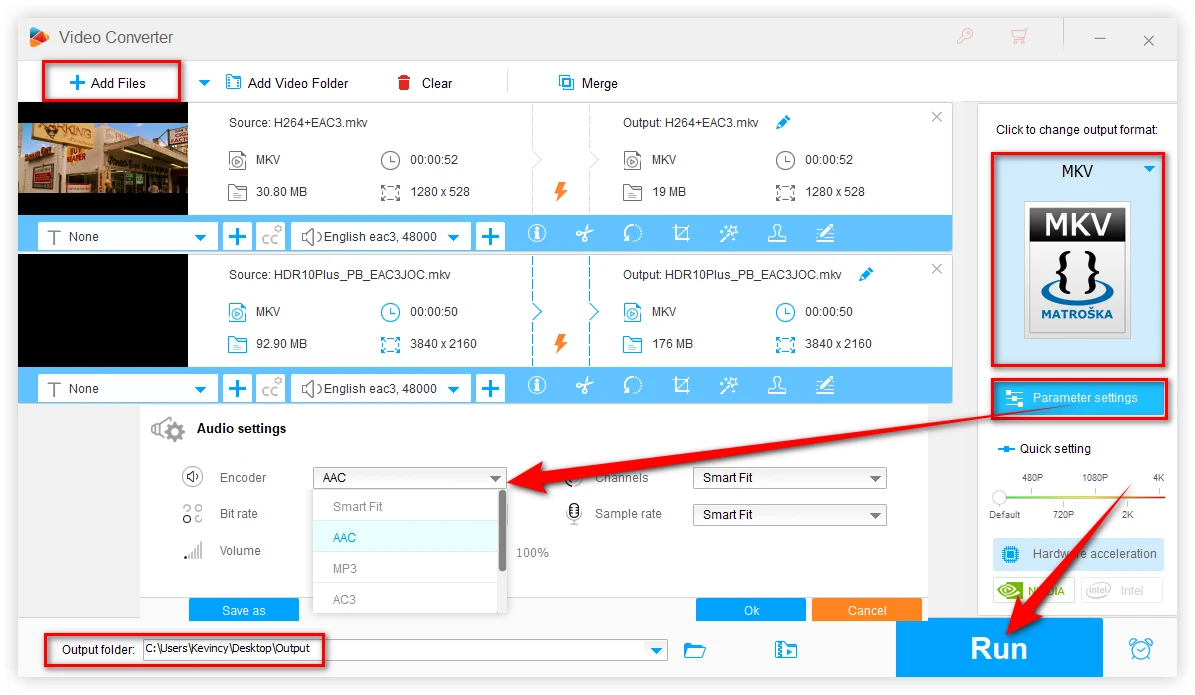Screen dimensions: 1195x695
Task: Click the Save as button
Action: pos(244,610)
